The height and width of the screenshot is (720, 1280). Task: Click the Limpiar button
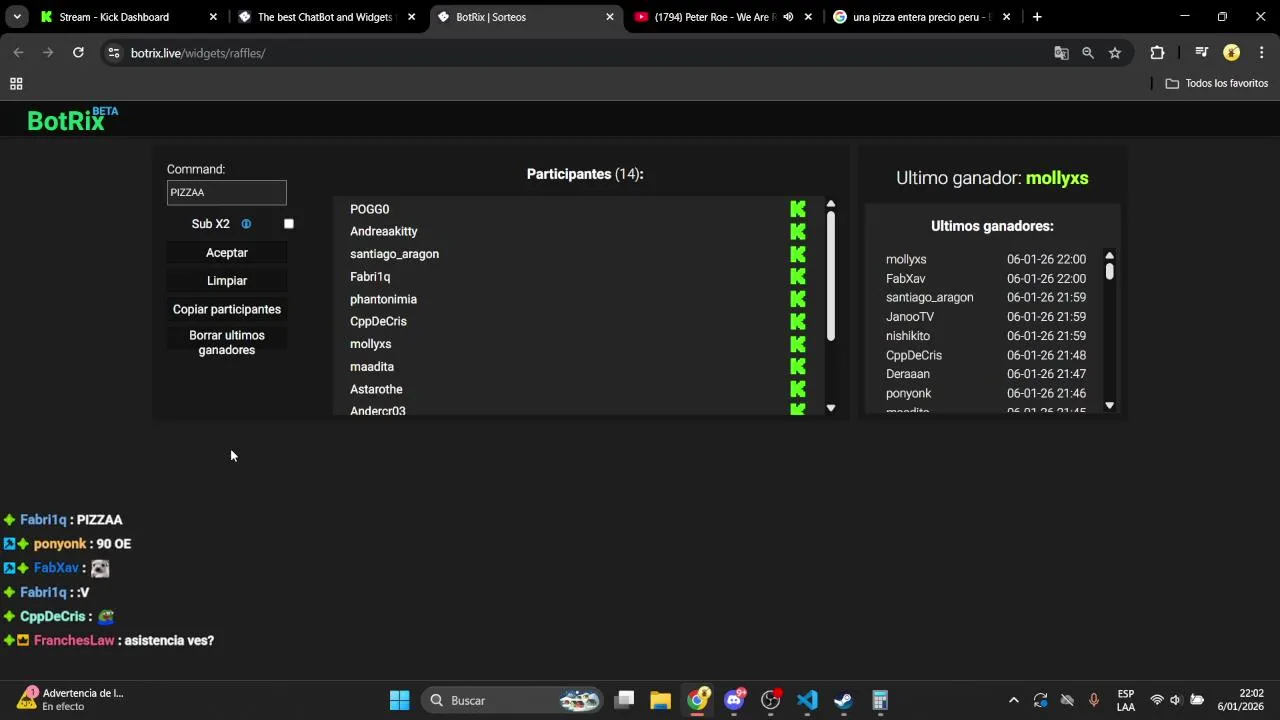pyautogui.click(x=227, y=281)
